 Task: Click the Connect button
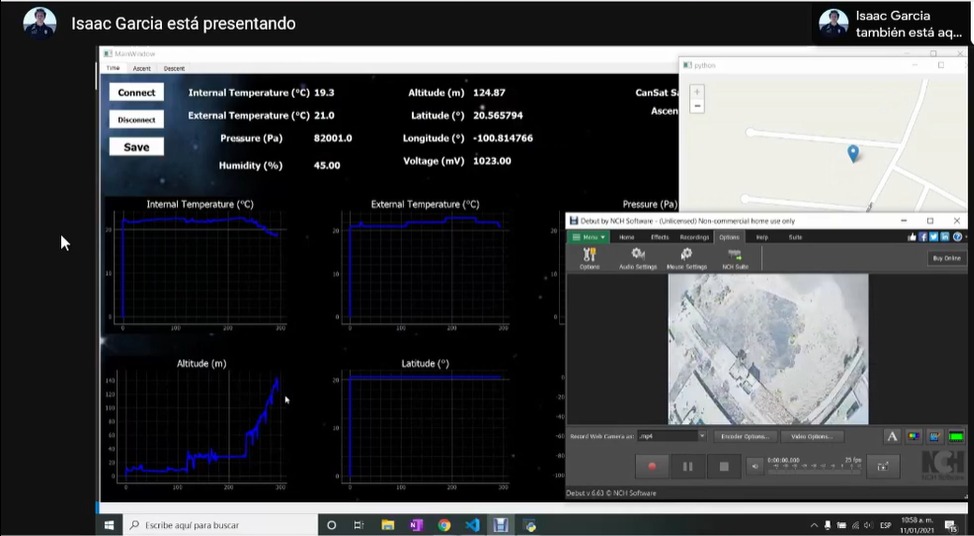136,93
